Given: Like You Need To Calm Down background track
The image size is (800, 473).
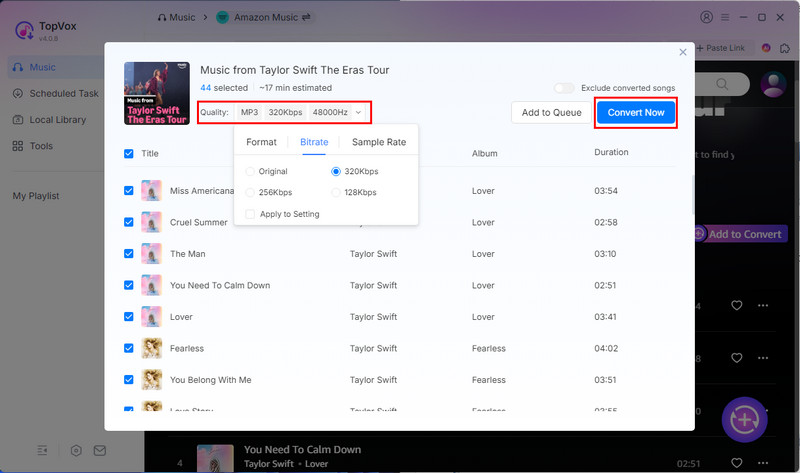Looking at the screenshot, I should [x=736, y=463].
